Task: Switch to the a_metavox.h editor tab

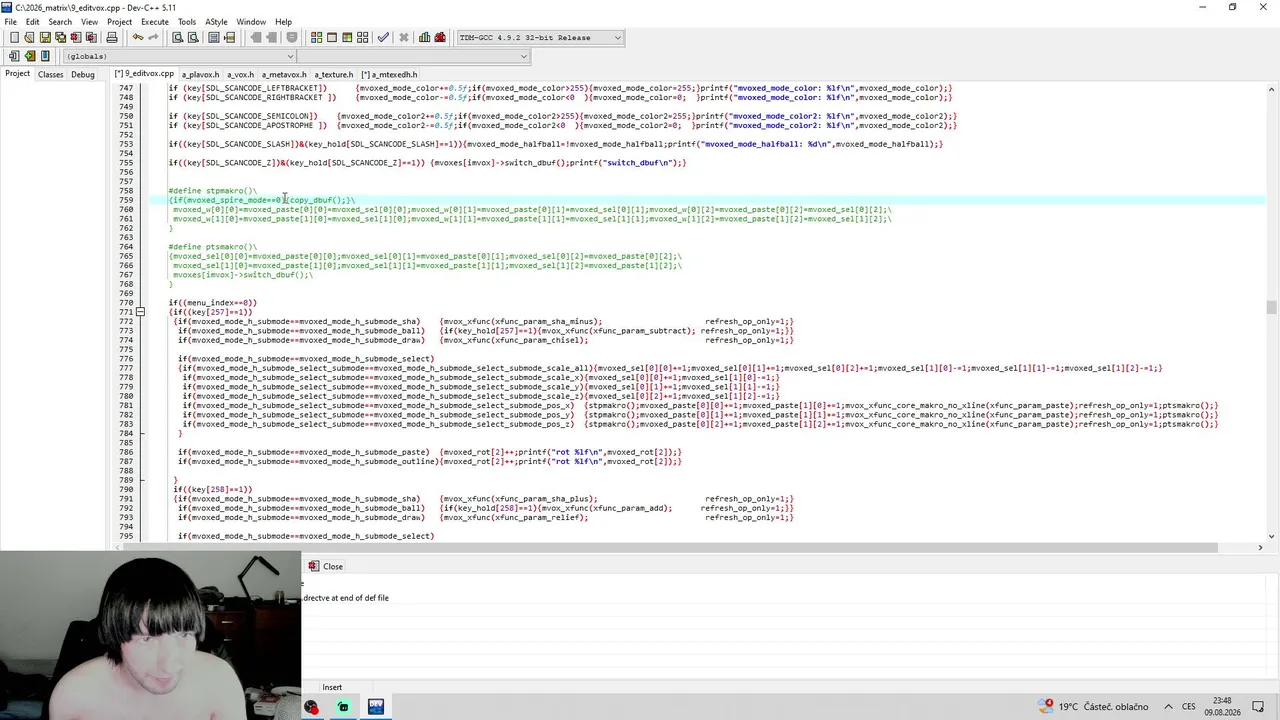Action: coord(284,74)
